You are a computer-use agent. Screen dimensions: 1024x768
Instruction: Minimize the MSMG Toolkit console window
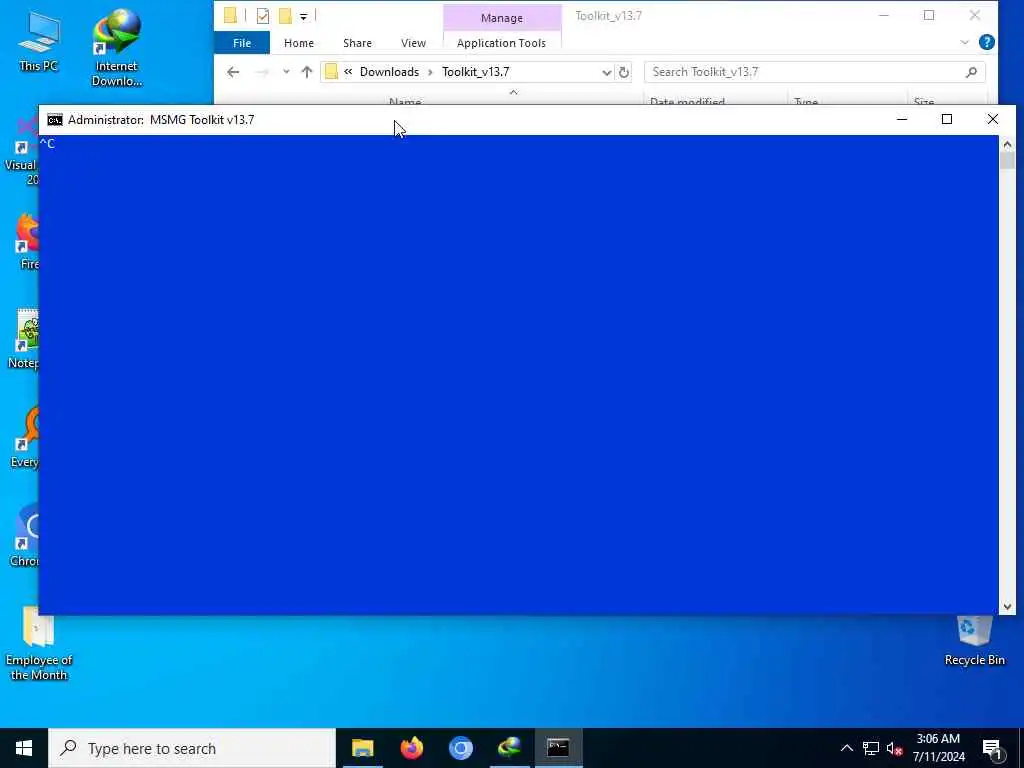pyautogui.click(x=902, y=120)
